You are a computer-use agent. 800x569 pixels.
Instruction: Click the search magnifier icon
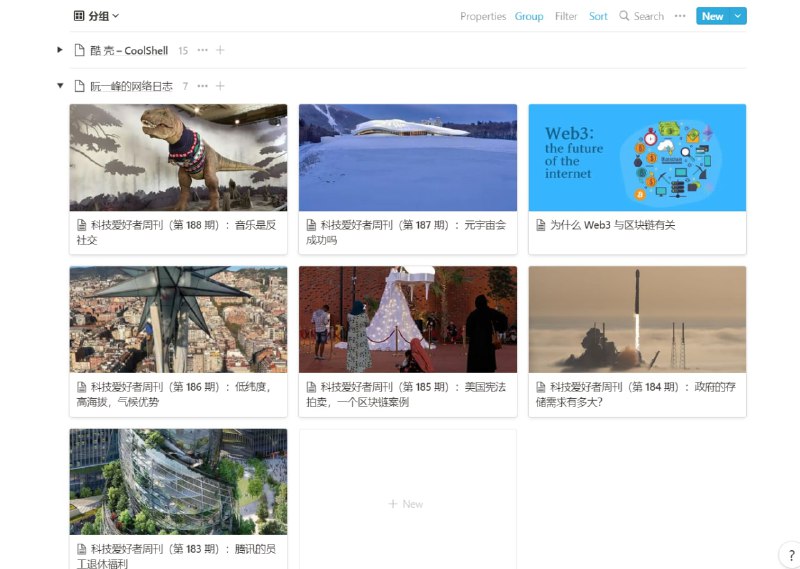pyautogui.click(x=624, y=16)
